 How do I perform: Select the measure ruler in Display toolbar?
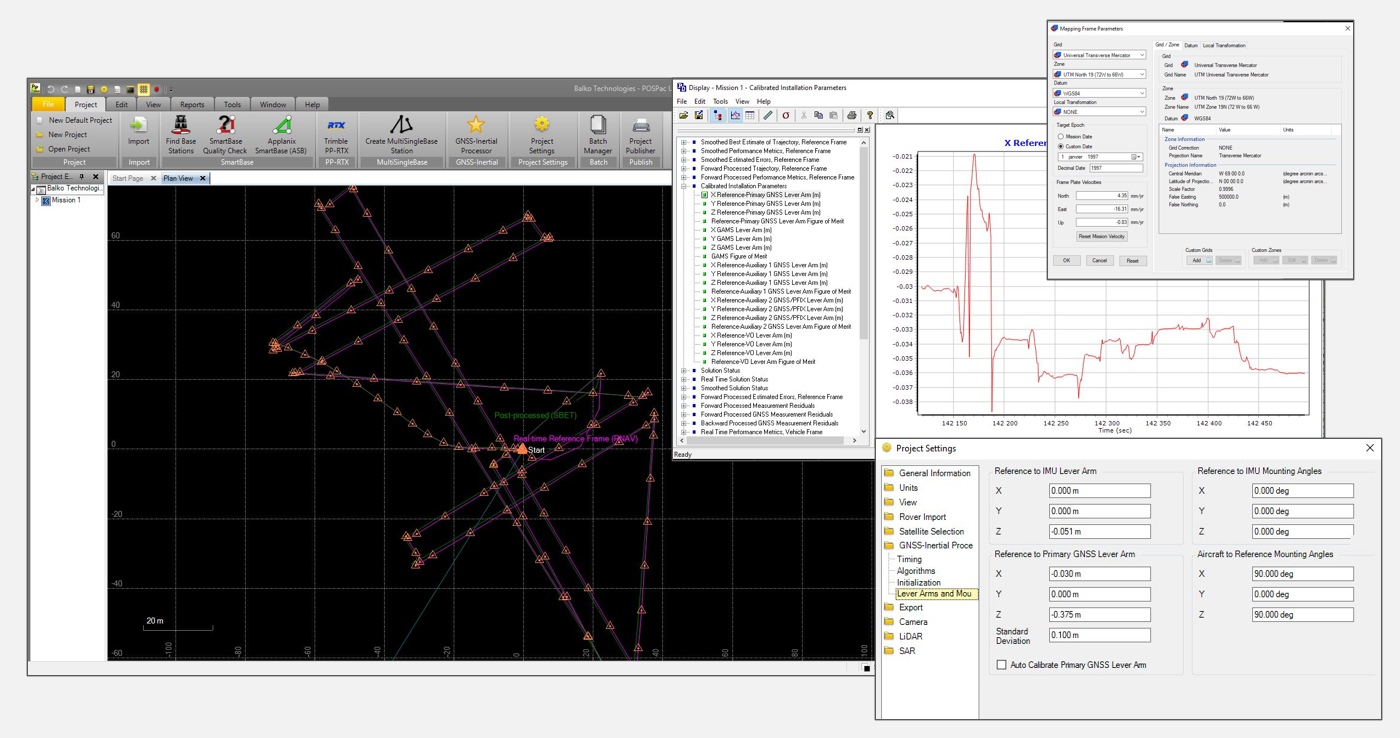tap(767, 115)
